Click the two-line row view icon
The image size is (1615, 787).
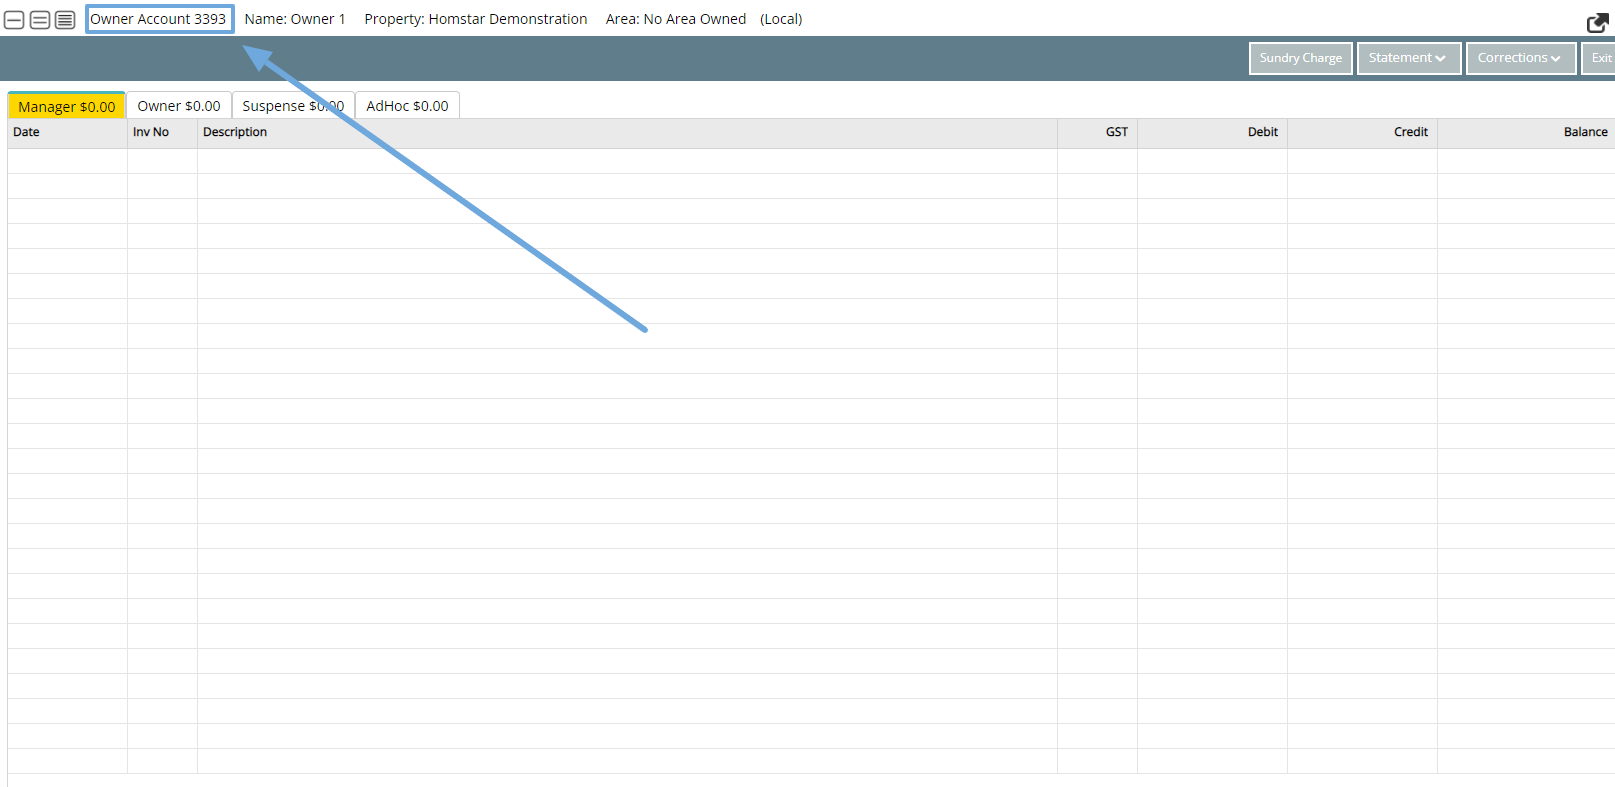point(40,20)
